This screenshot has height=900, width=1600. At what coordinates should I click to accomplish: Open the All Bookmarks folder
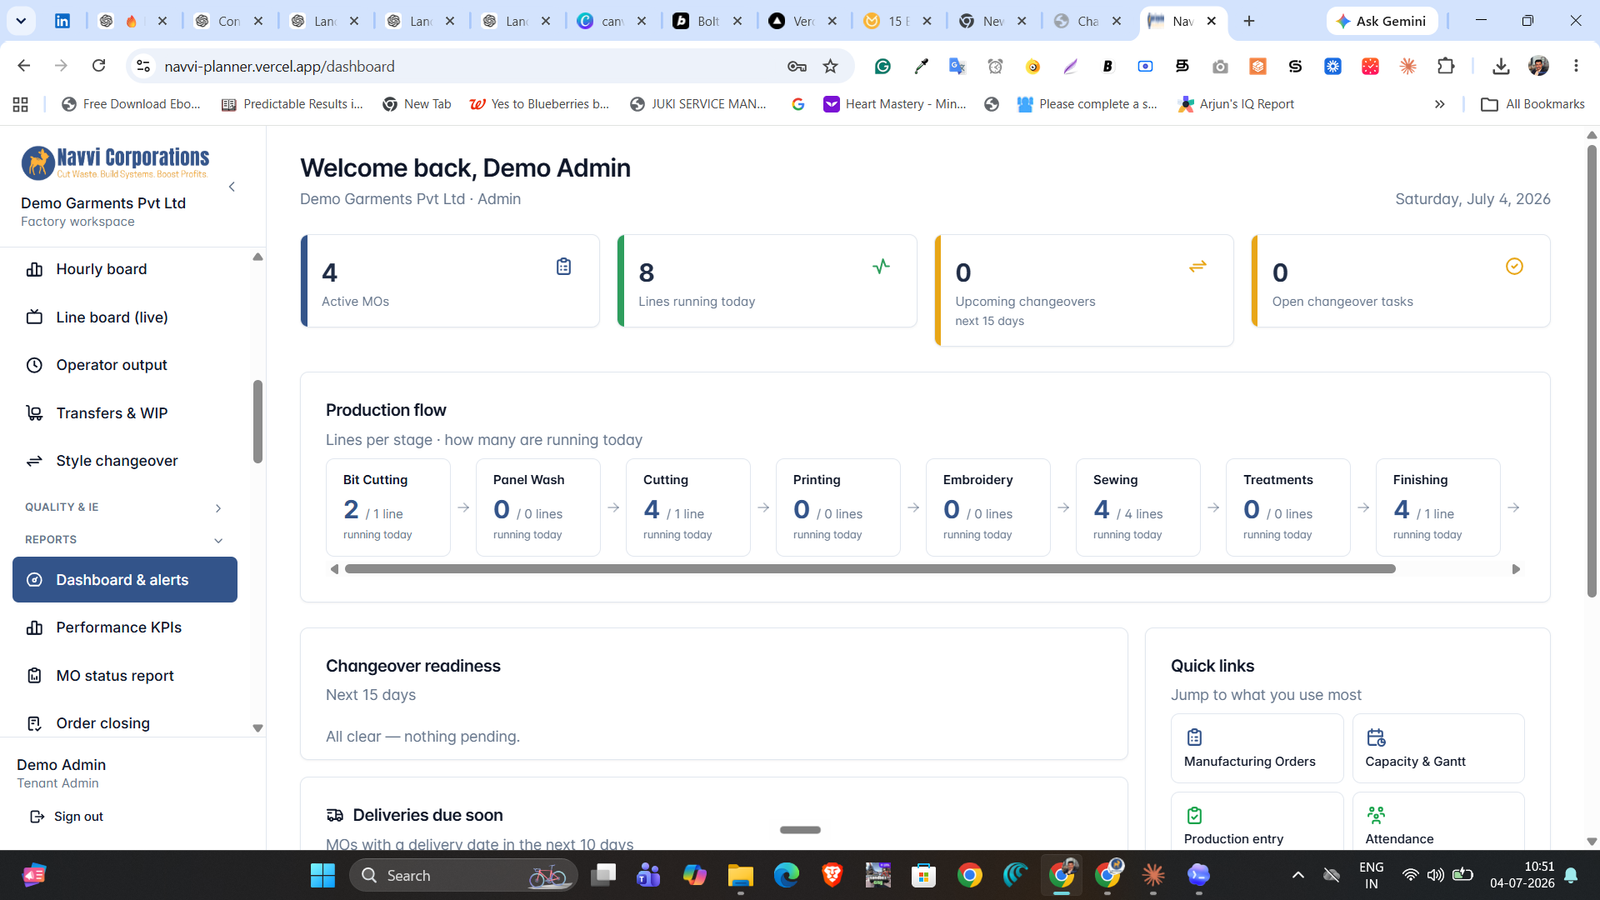pyautogui.click(x=1533, y=104)
